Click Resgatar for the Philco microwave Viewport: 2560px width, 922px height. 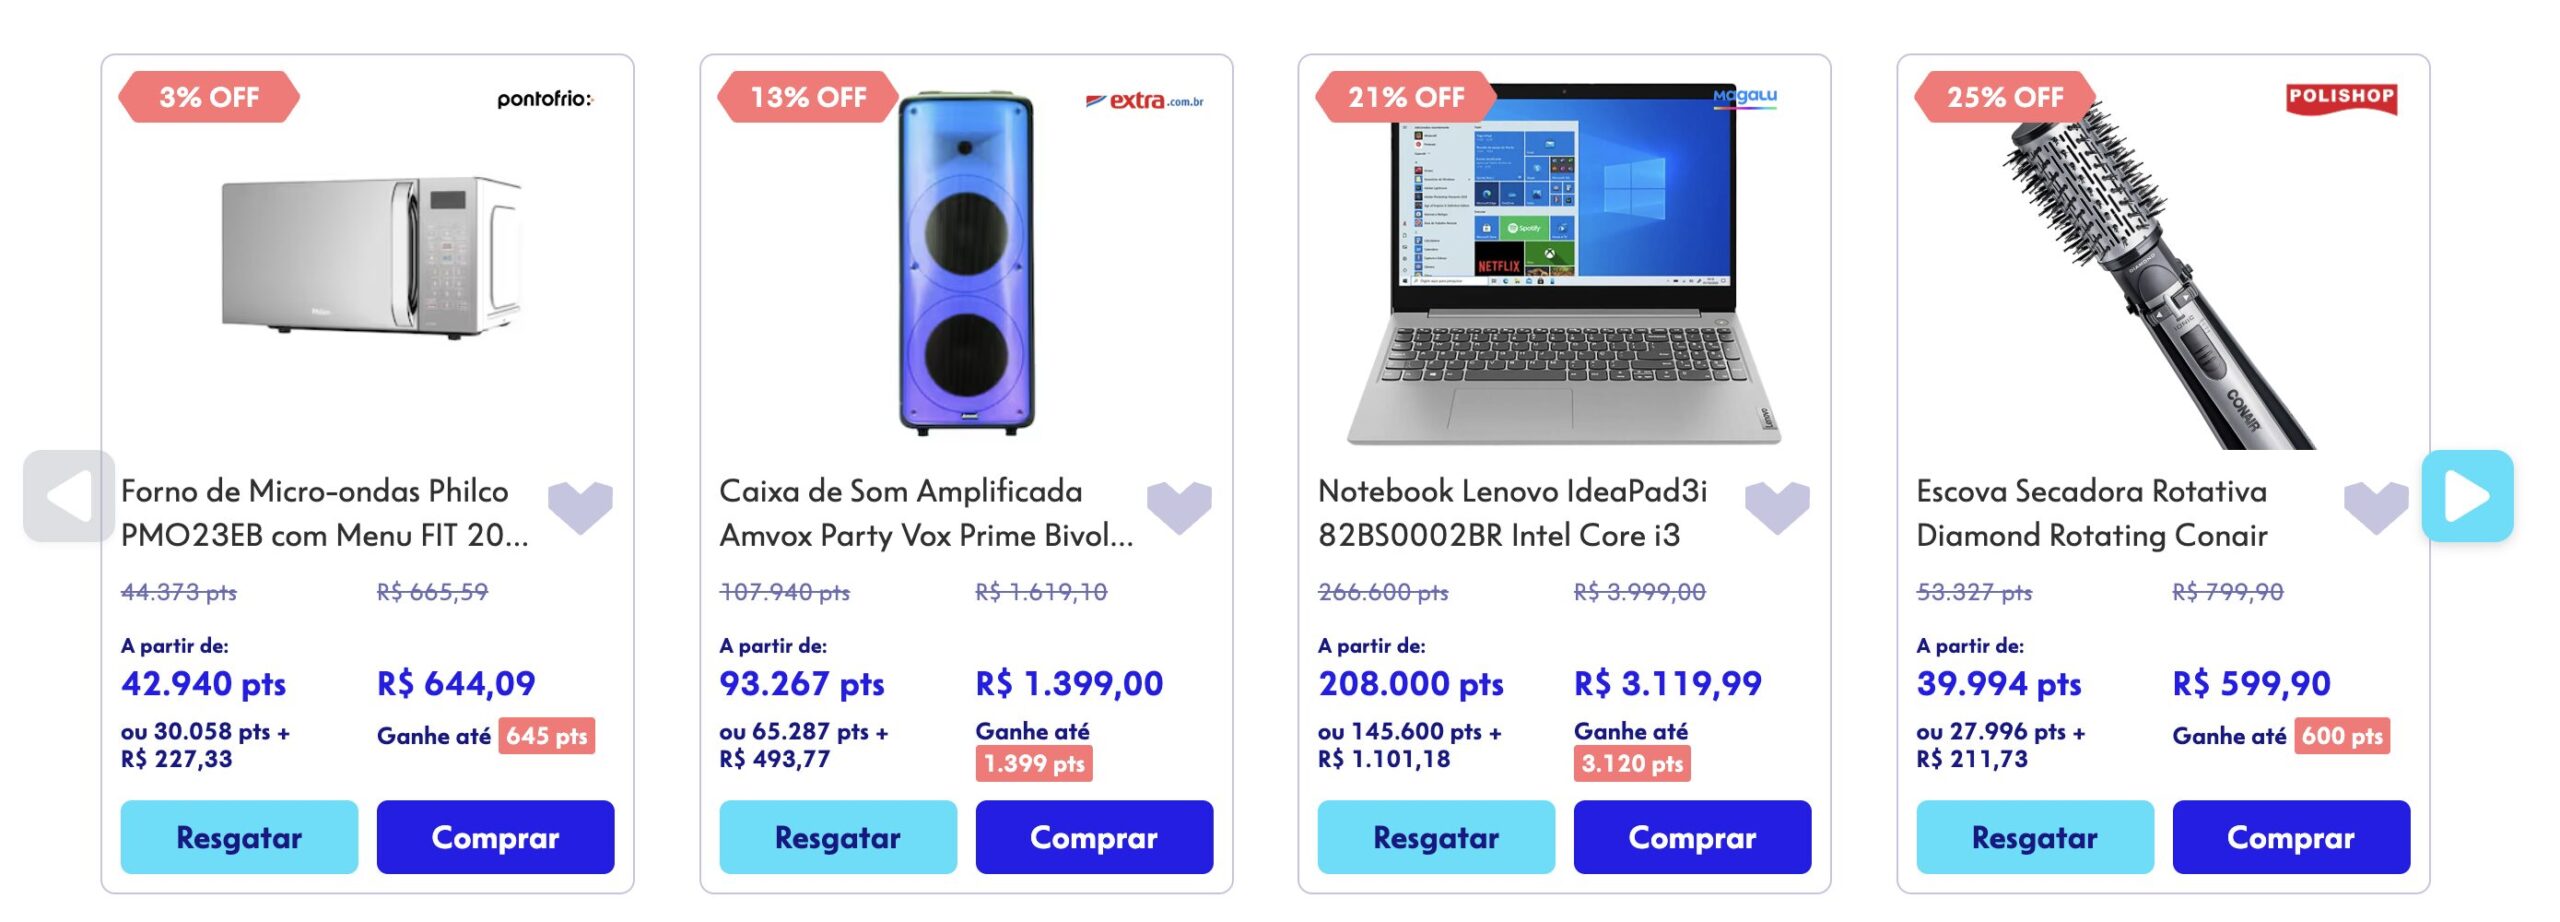point(239,837)
